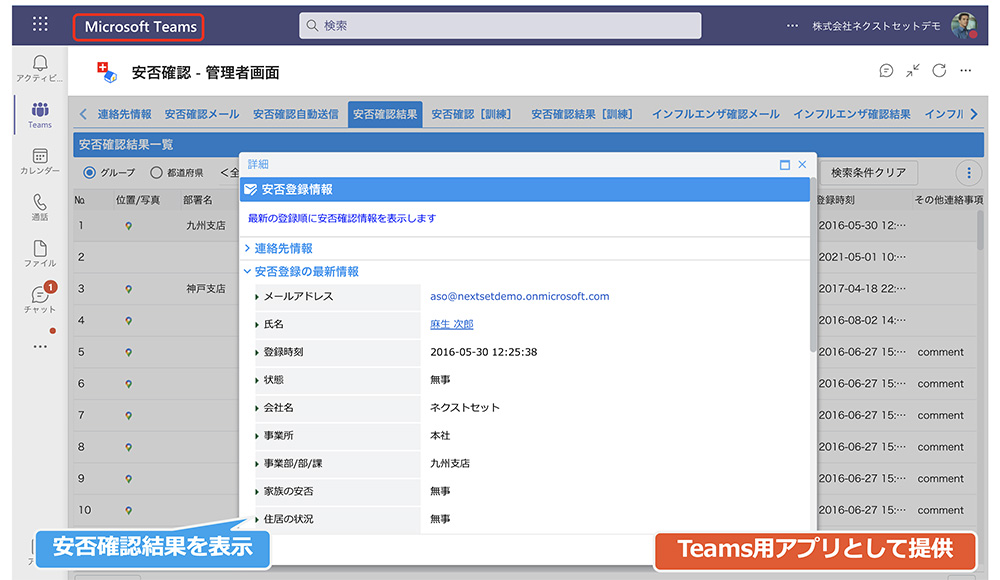The image size is (1000, 580).
Task: Click the 検索条件クリア button
Action: click(868, 172)
